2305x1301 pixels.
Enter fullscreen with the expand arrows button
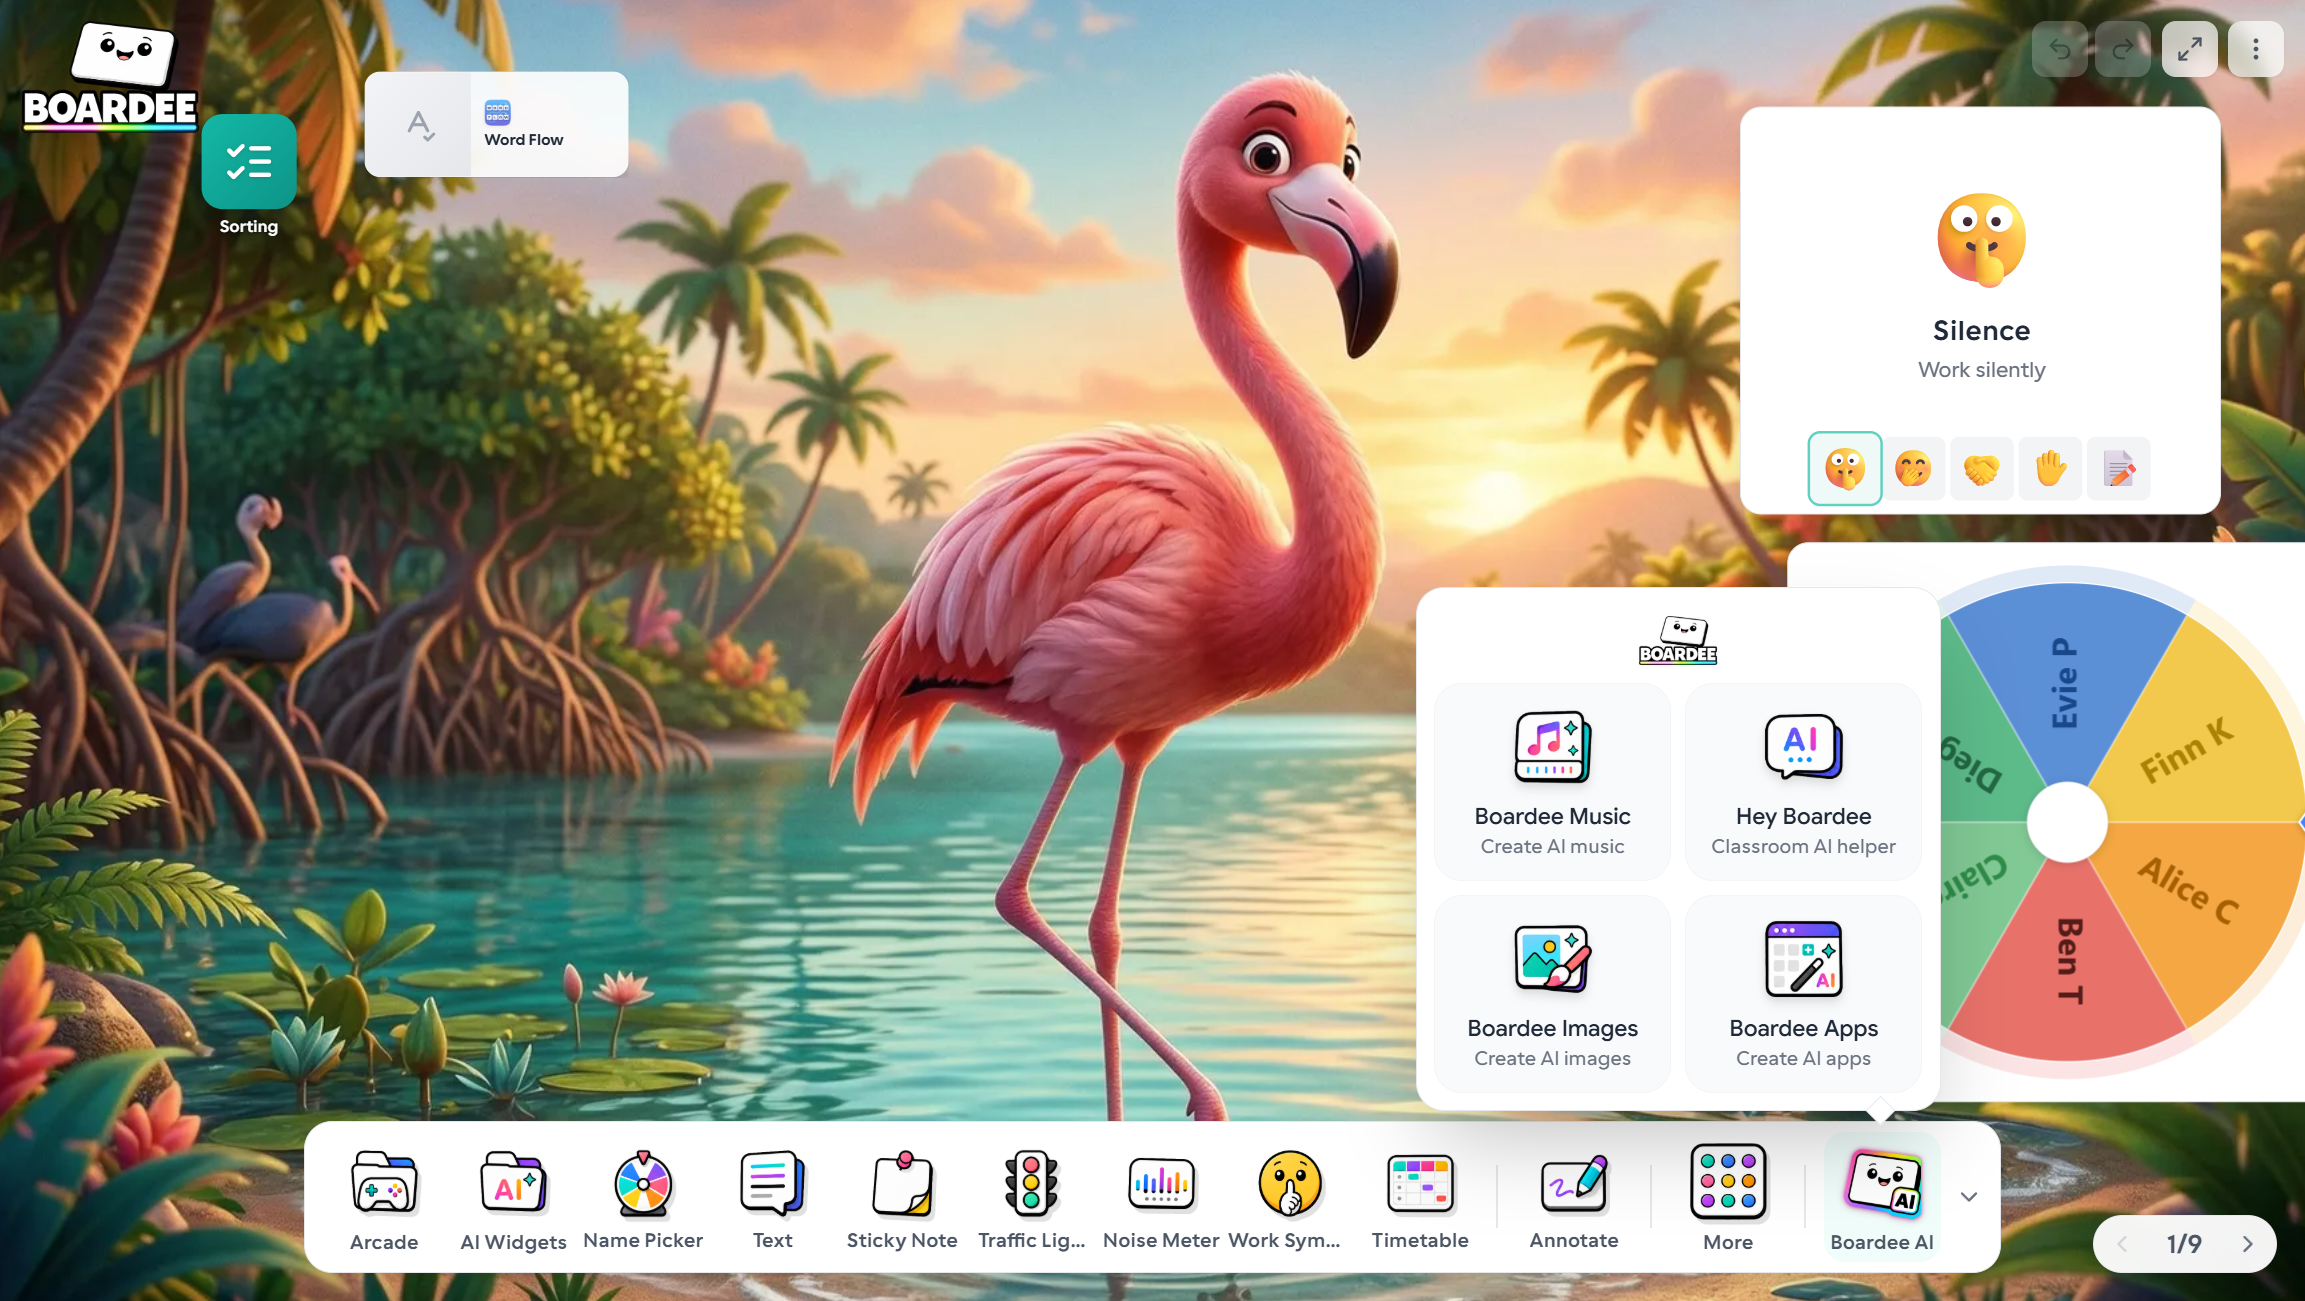2190,49
